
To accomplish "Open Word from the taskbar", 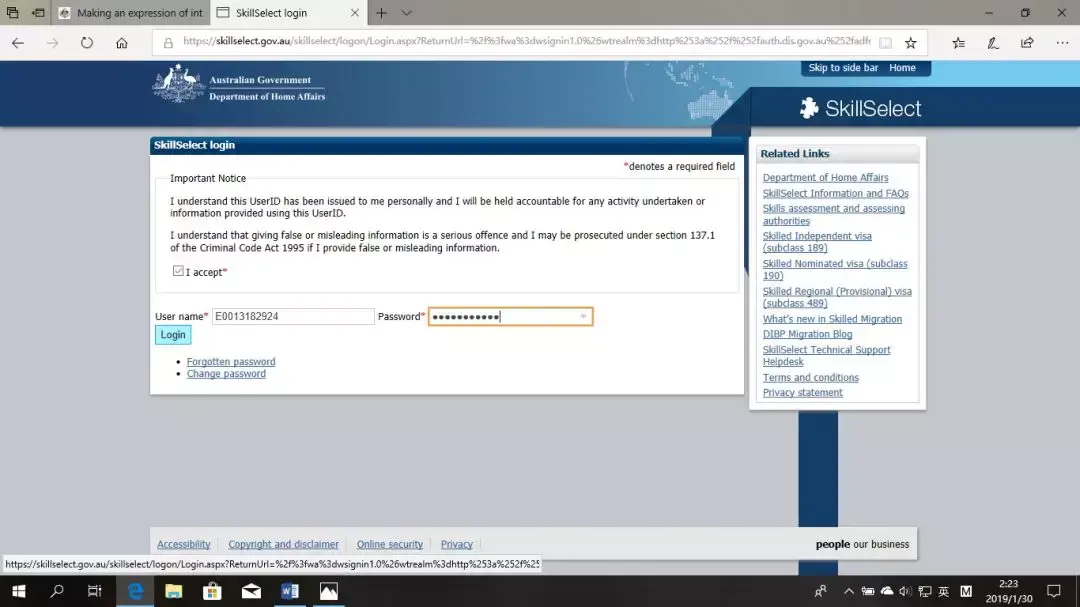I will click(290, 591).
